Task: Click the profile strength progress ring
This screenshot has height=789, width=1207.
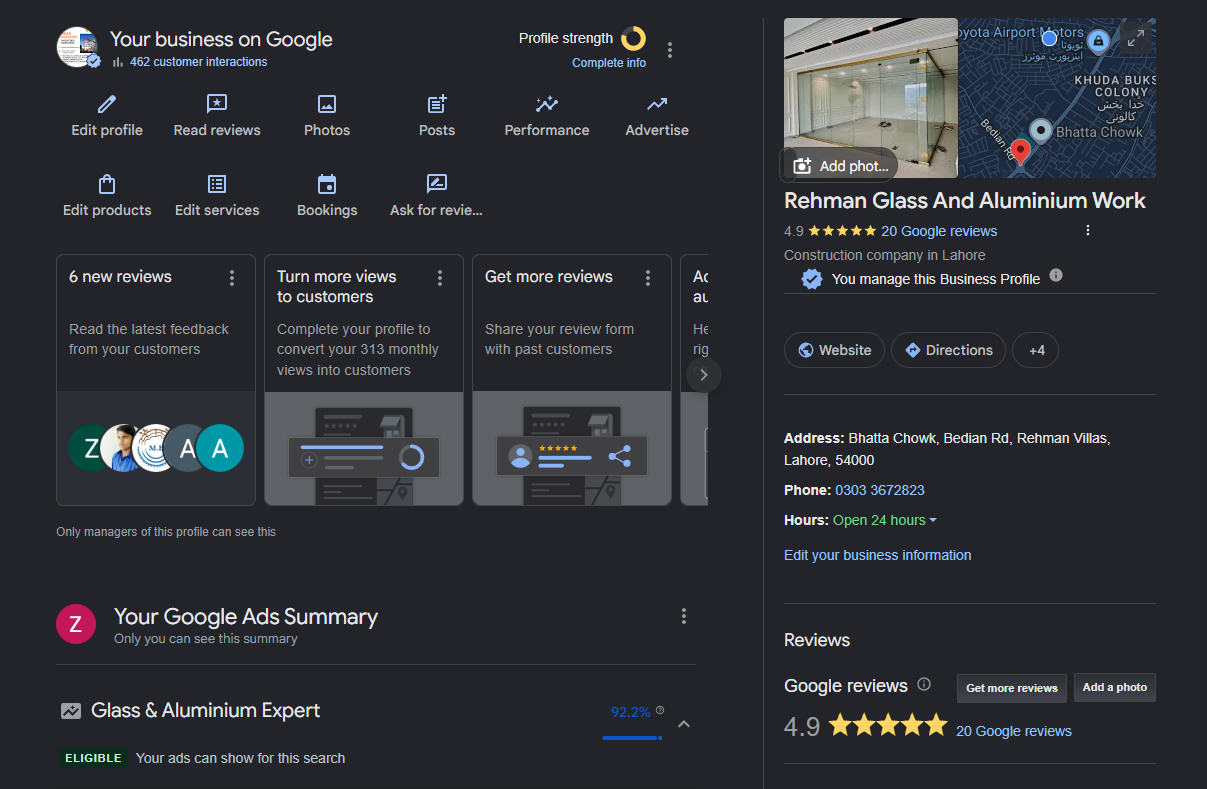Action: pos(633,39)
